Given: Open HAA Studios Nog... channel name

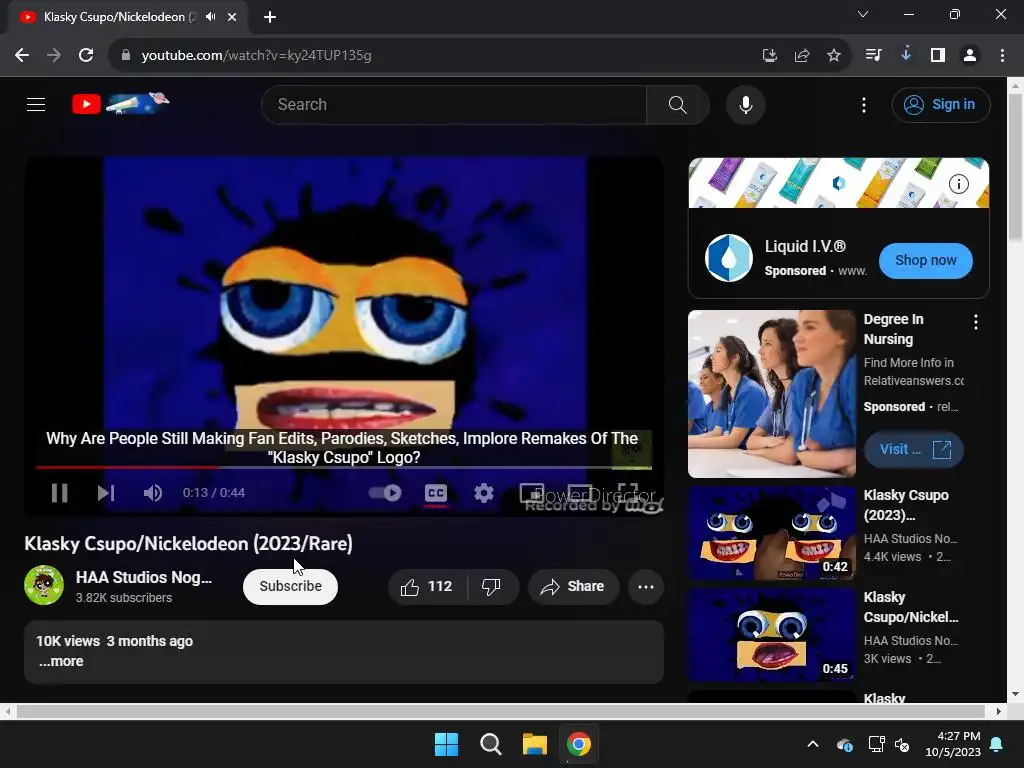Looking at the screenshot, I should [x=144, y=577].
